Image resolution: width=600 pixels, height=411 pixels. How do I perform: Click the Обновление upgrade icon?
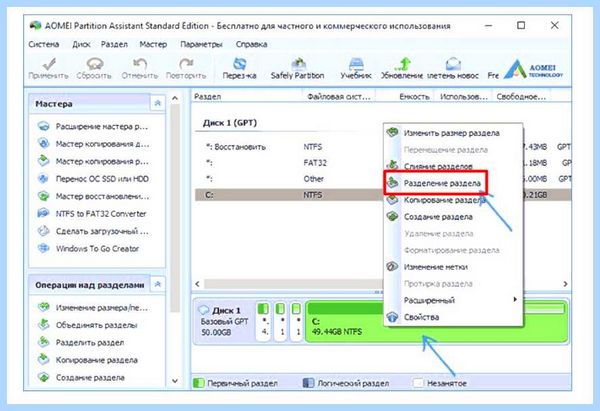(x=402, y=68)
